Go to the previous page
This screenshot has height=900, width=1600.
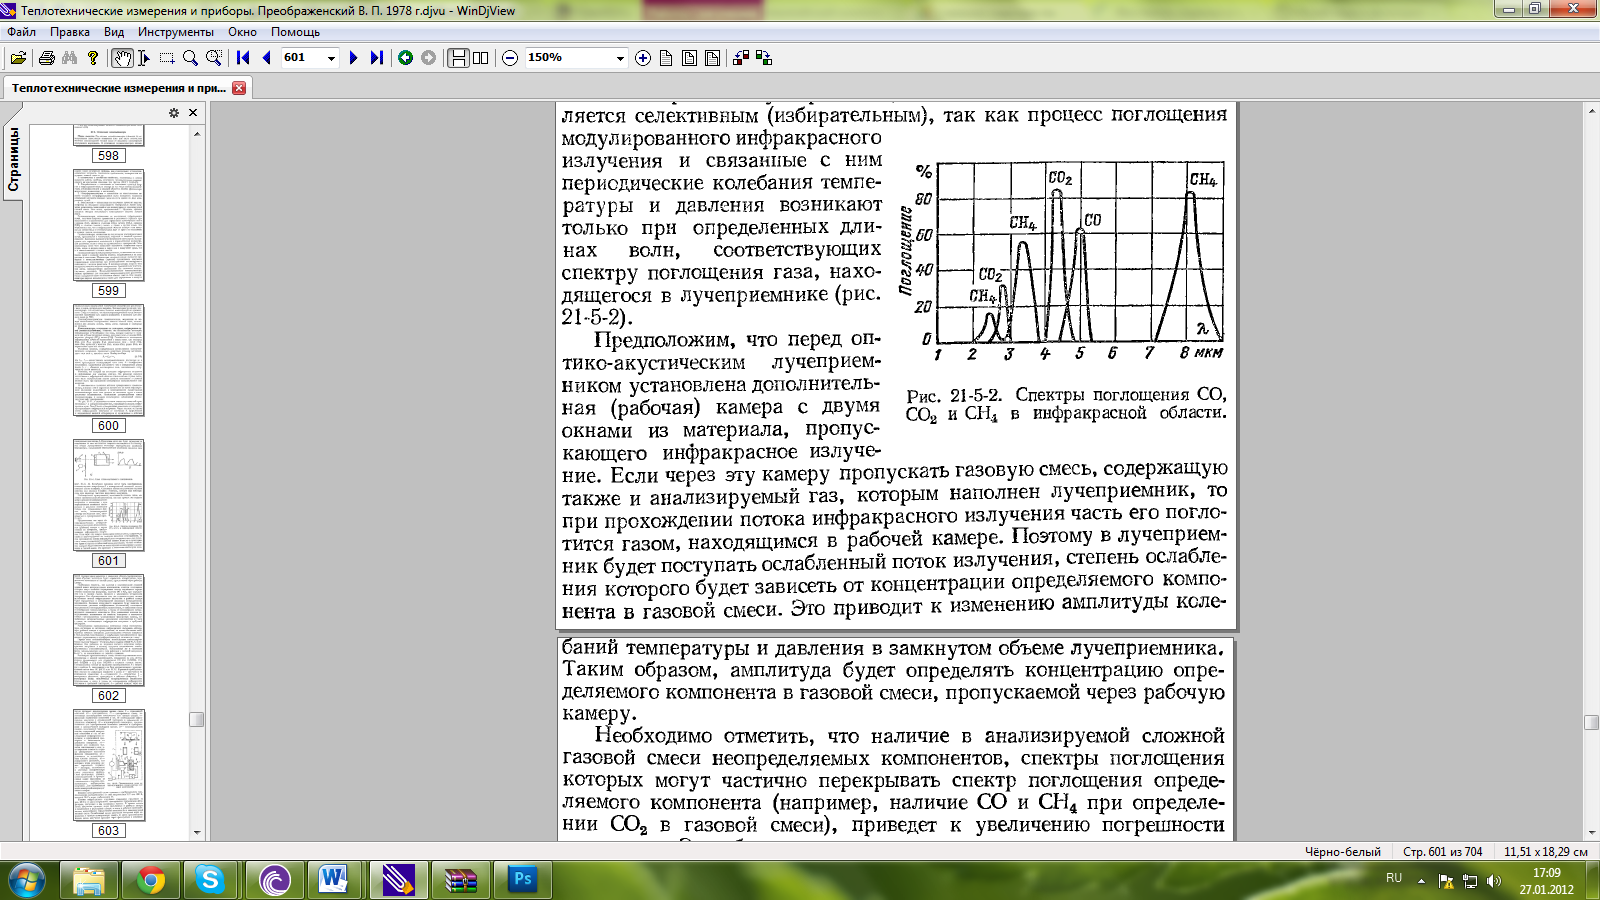click(266, 58)
